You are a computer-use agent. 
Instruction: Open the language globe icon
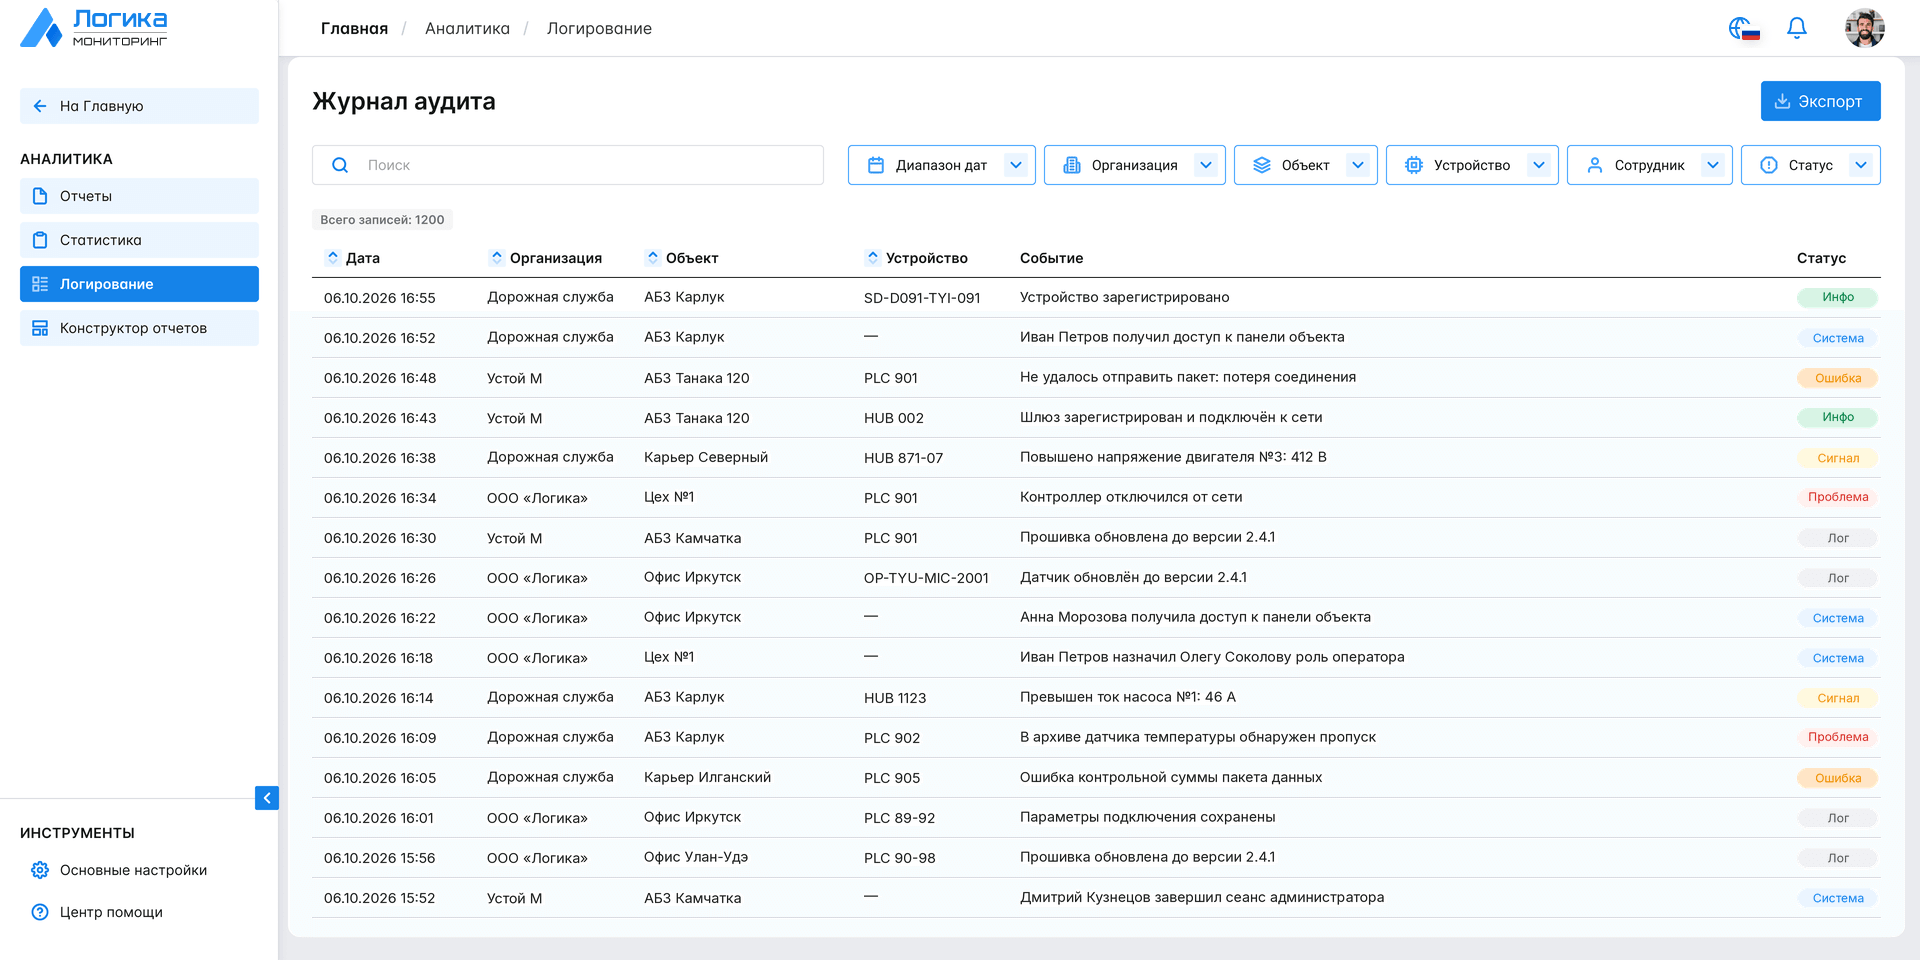[x=1743, y=29]
